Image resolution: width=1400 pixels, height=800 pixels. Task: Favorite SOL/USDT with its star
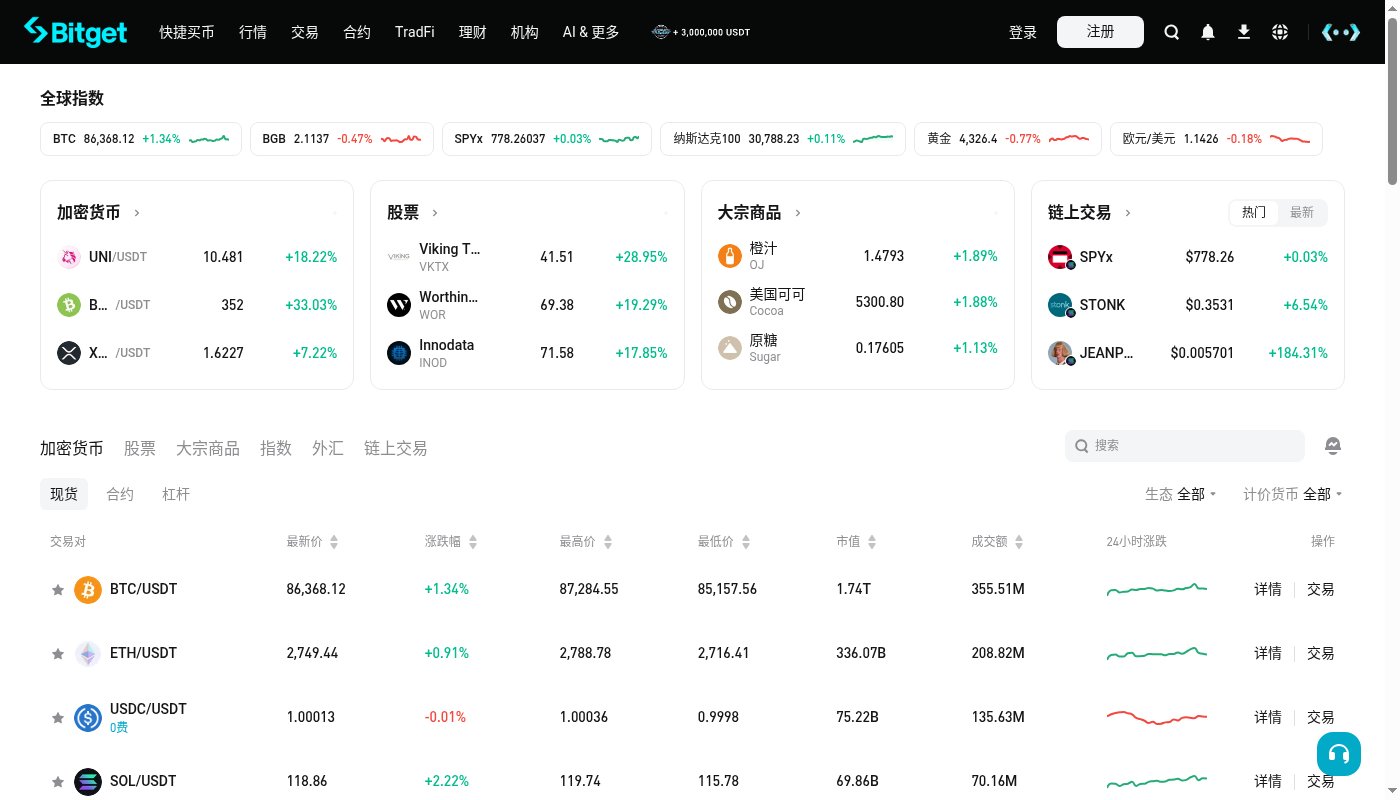(x=58, y=782)
